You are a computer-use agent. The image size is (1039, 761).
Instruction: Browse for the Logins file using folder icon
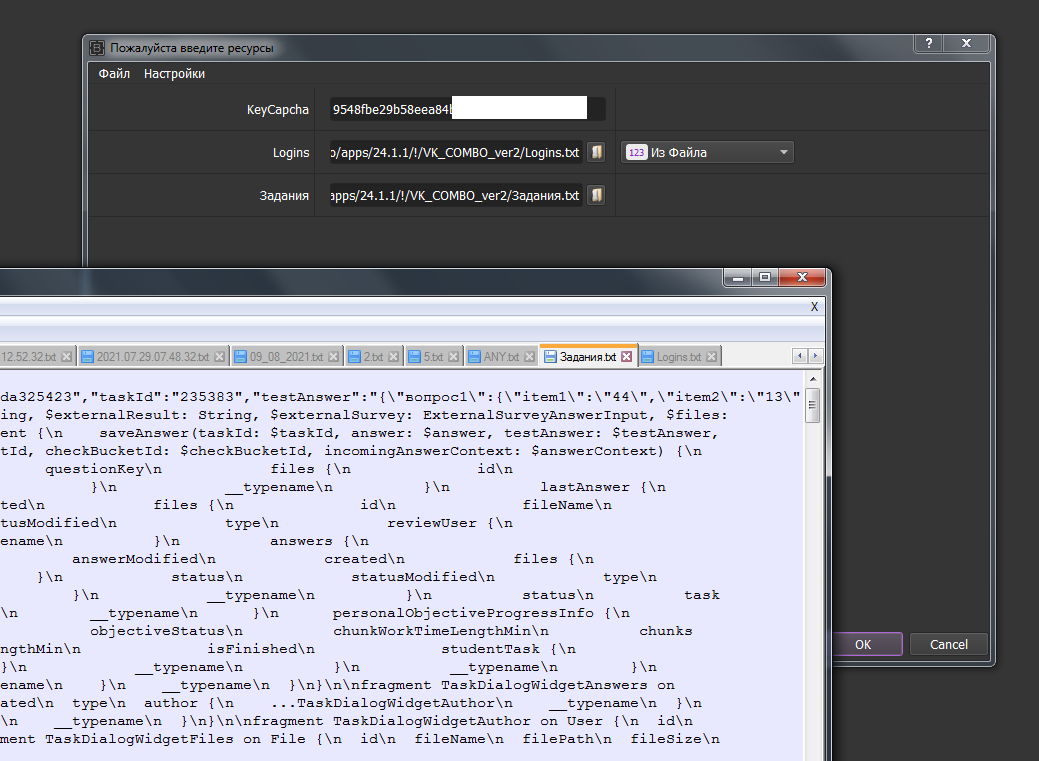(596, 152)
